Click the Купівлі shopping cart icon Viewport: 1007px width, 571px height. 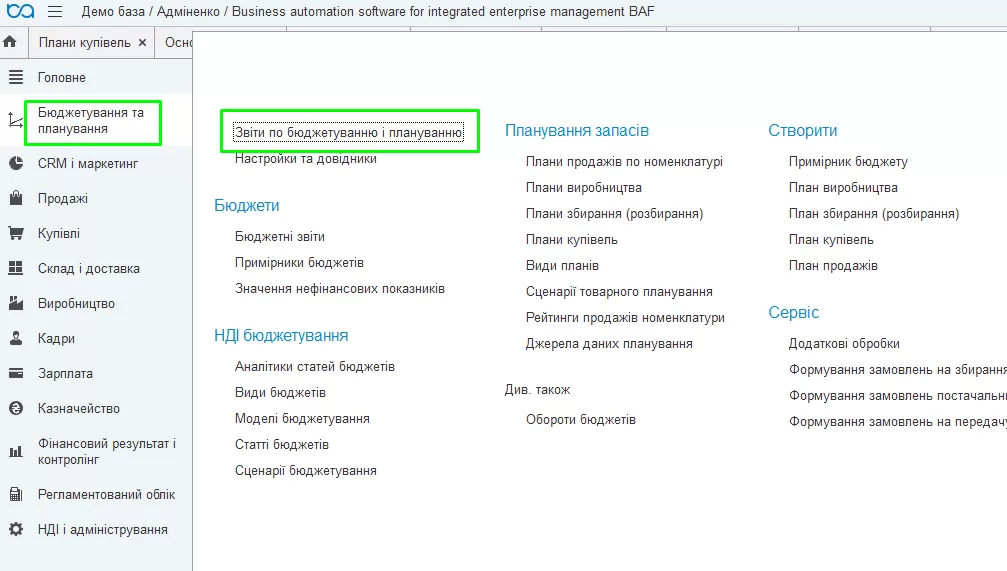click(x=16, y=233)
